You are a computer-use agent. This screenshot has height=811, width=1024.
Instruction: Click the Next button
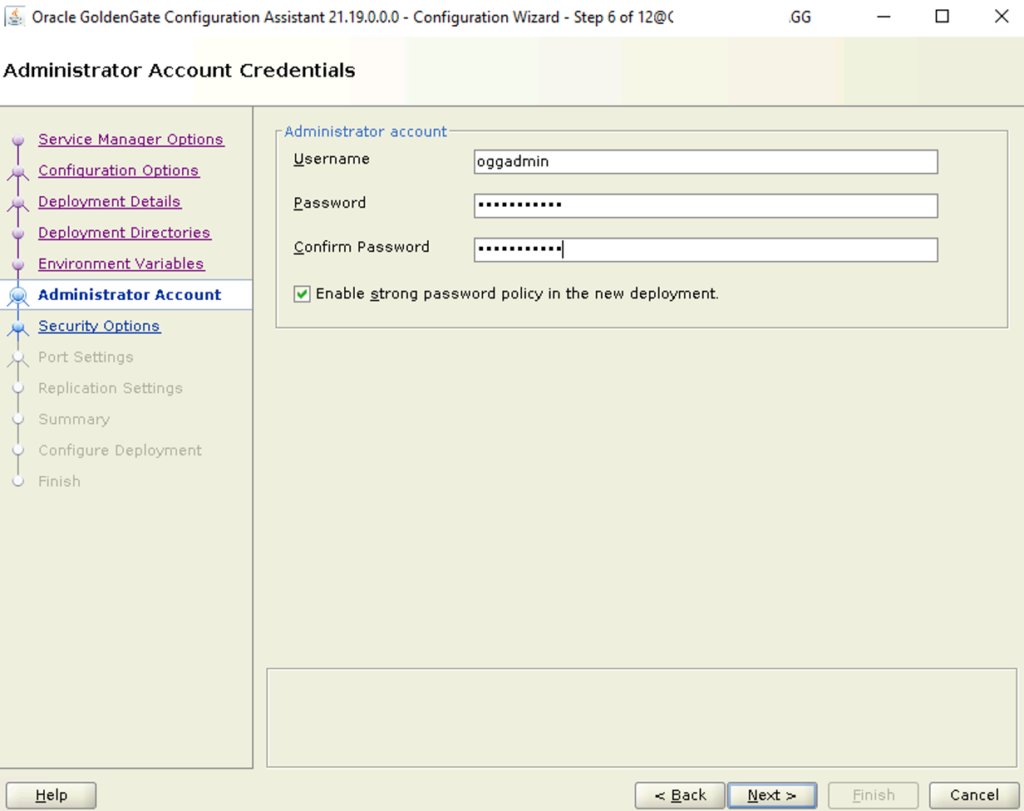772,795
